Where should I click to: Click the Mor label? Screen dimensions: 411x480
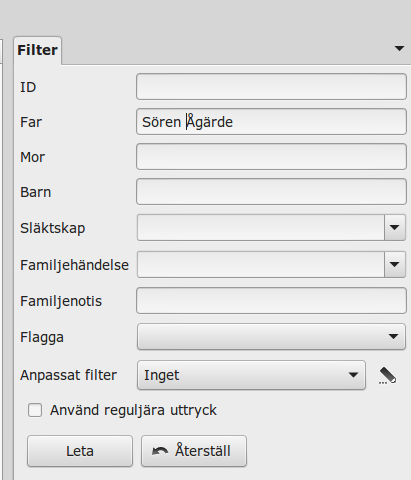click(32, 157)
